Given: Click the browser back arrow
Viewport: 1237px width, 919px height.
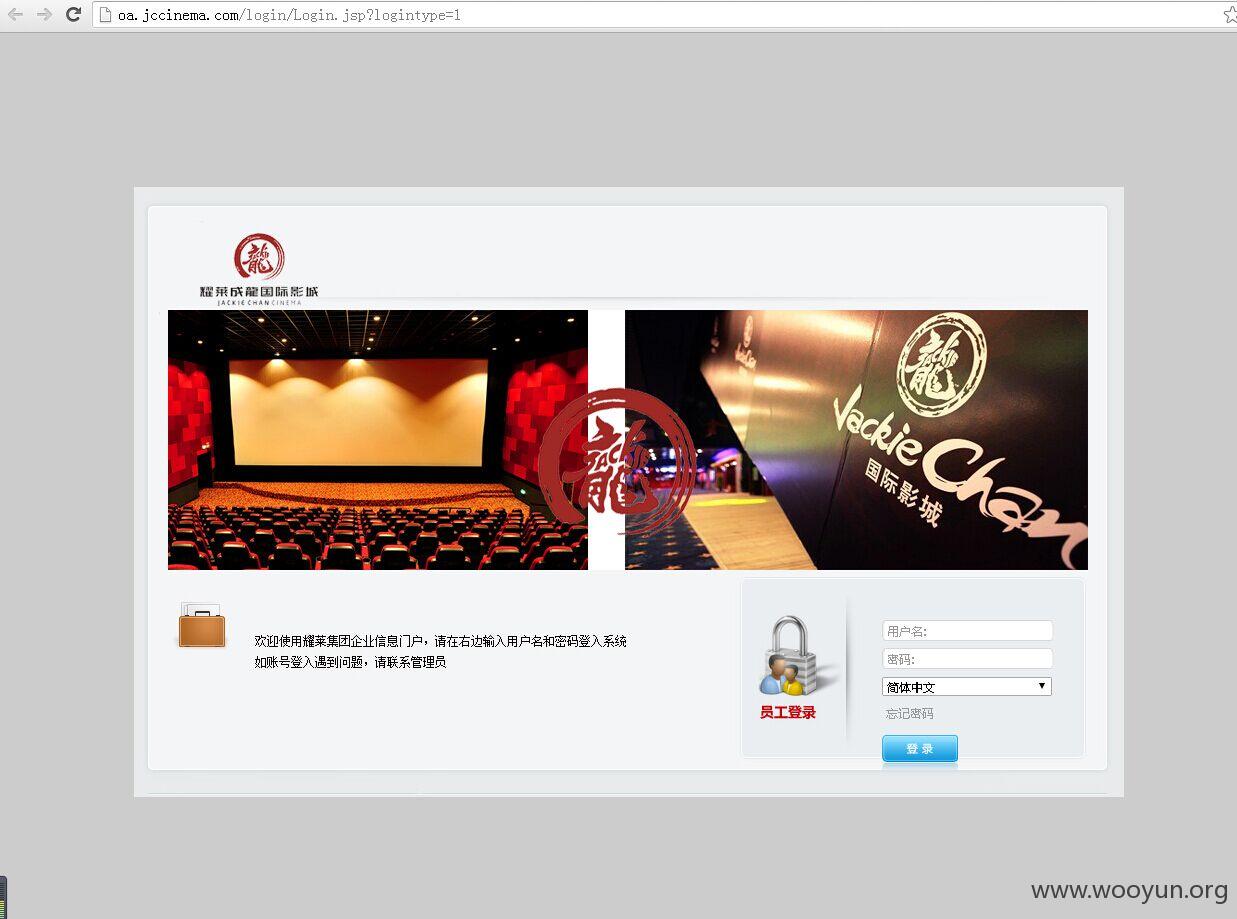Looking at the screenshot, I should [x=15, y=14].
